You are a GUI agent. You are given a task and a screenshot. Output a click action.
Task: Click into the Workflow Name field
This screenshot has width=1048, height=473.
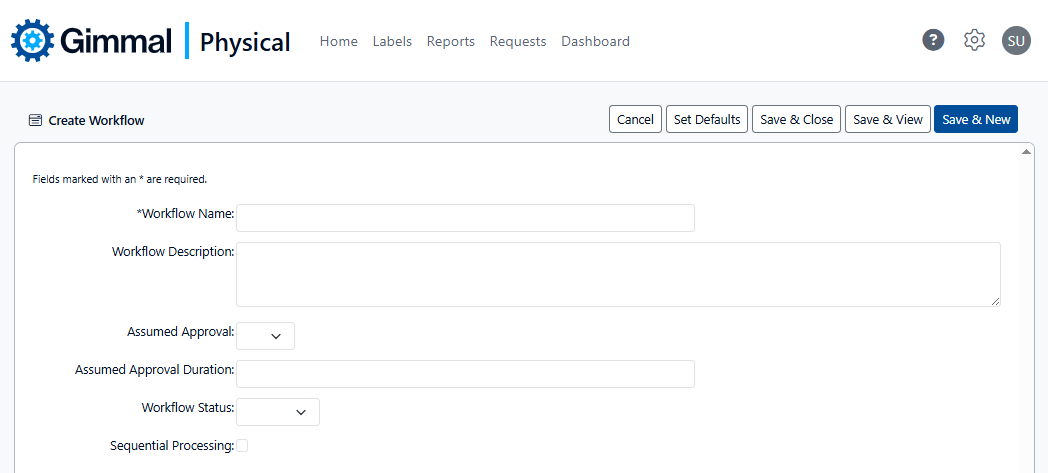click(x=465, y=218)
